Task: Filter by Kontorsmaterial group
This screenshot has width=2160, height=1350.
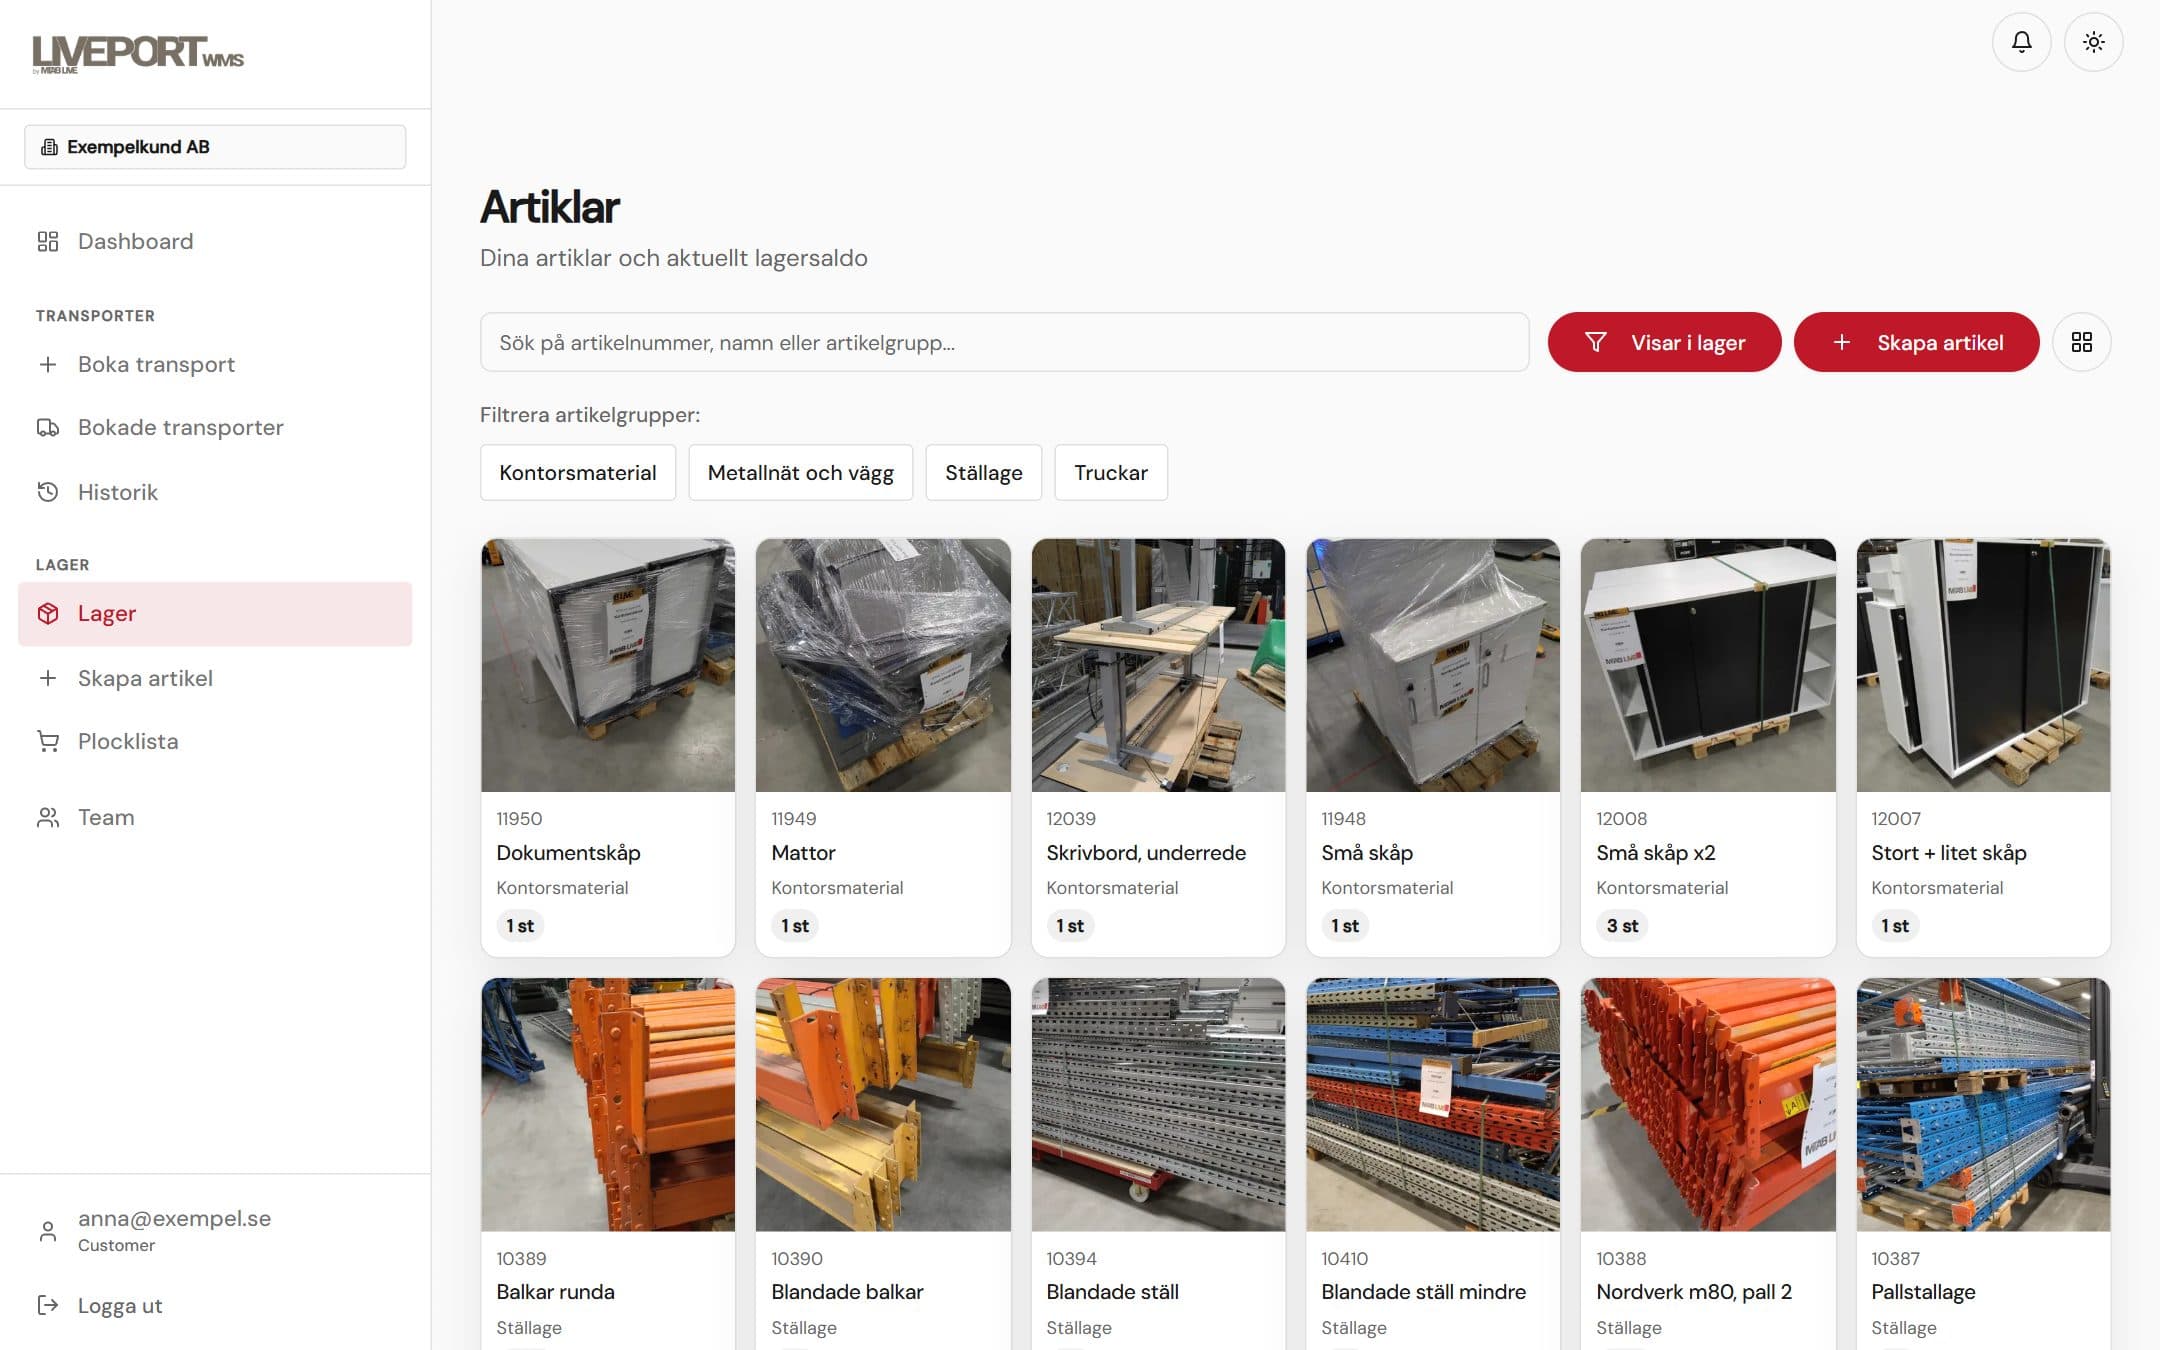Action: pyautogui.click(x=578, y=472)
